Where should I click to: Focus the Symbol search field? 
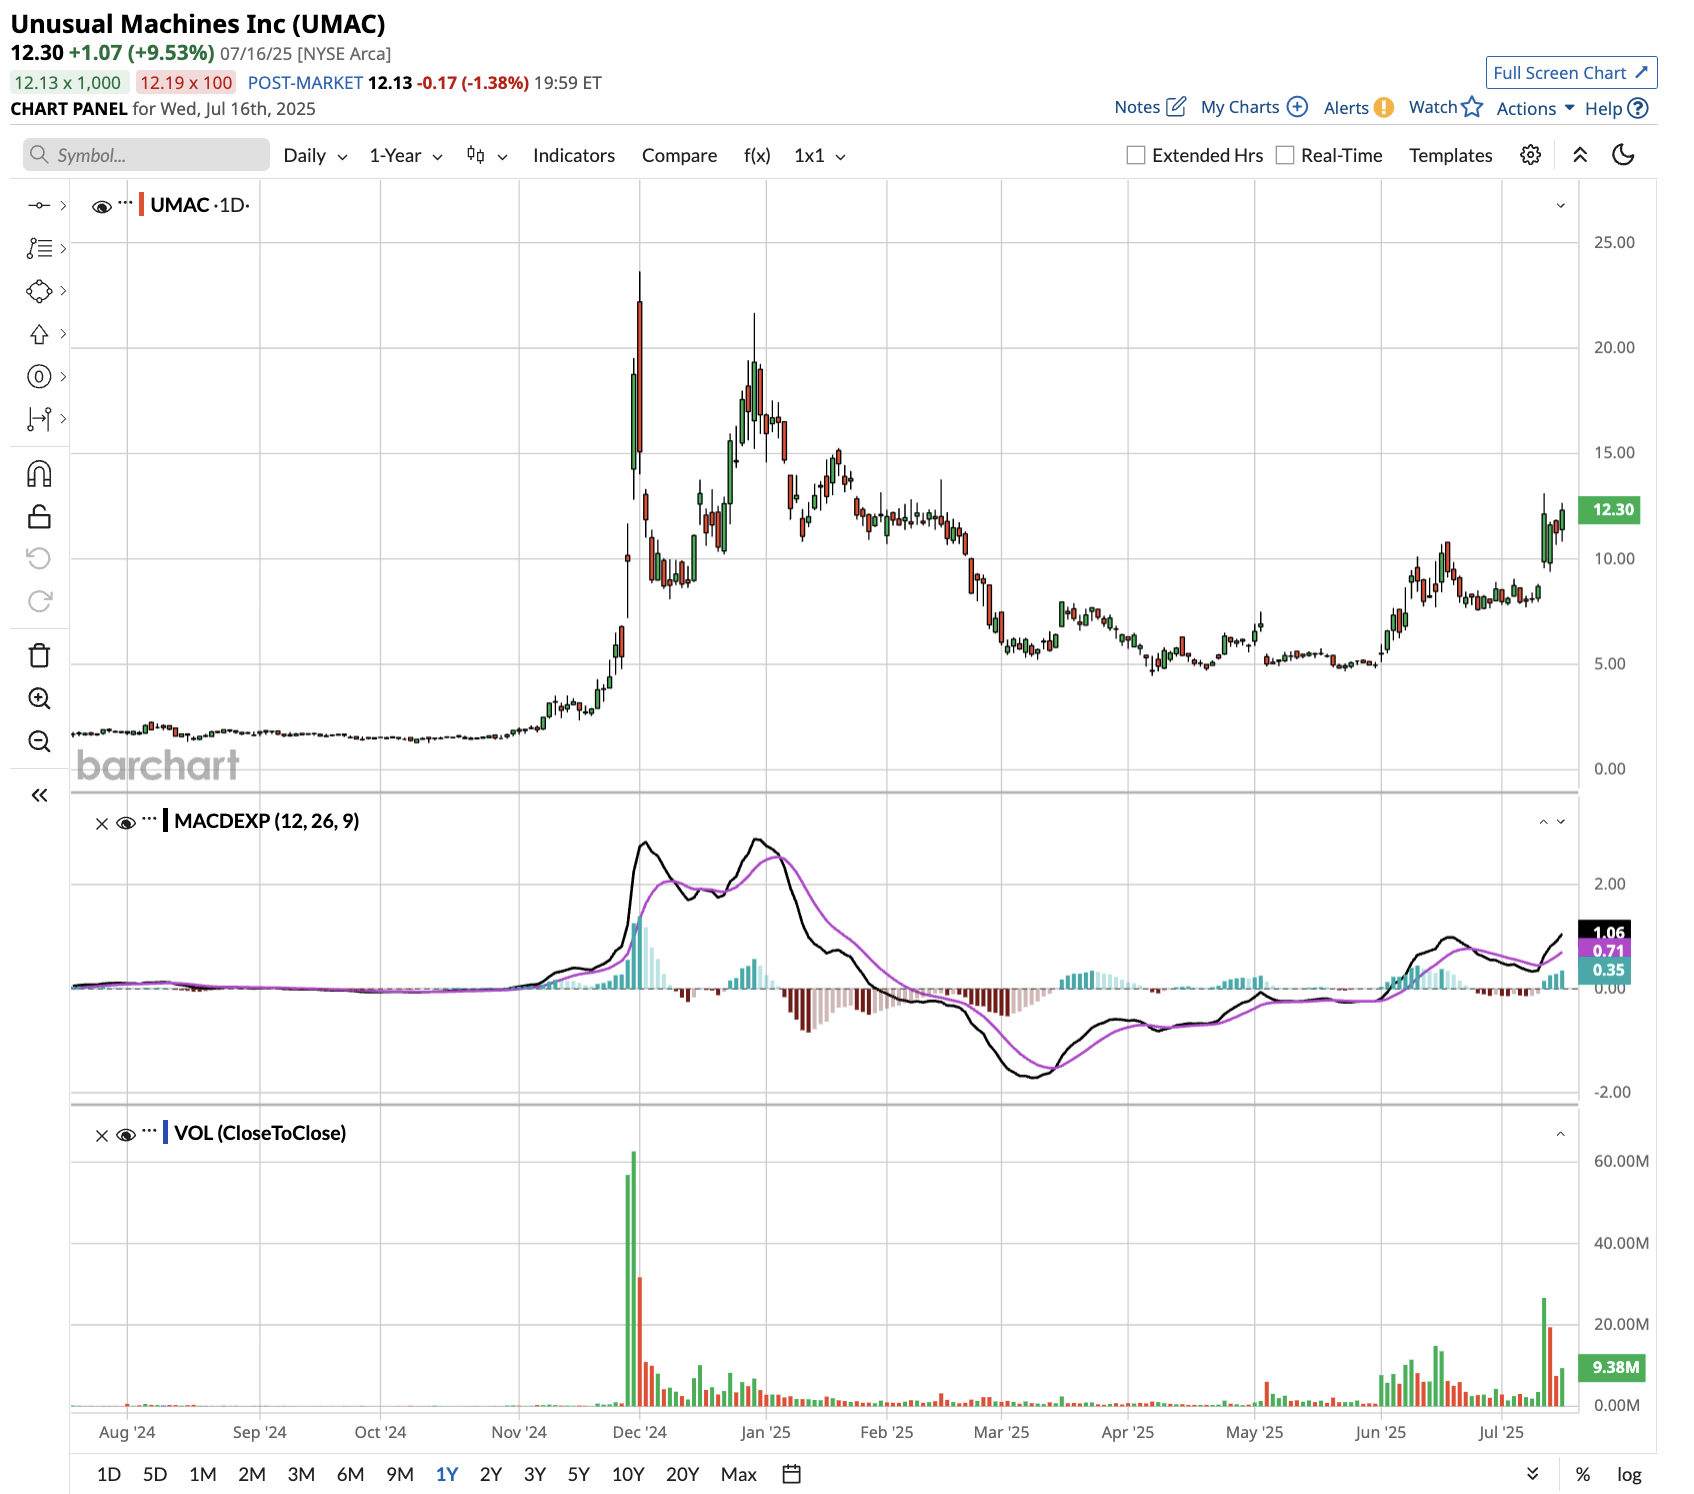coord(146,155)
